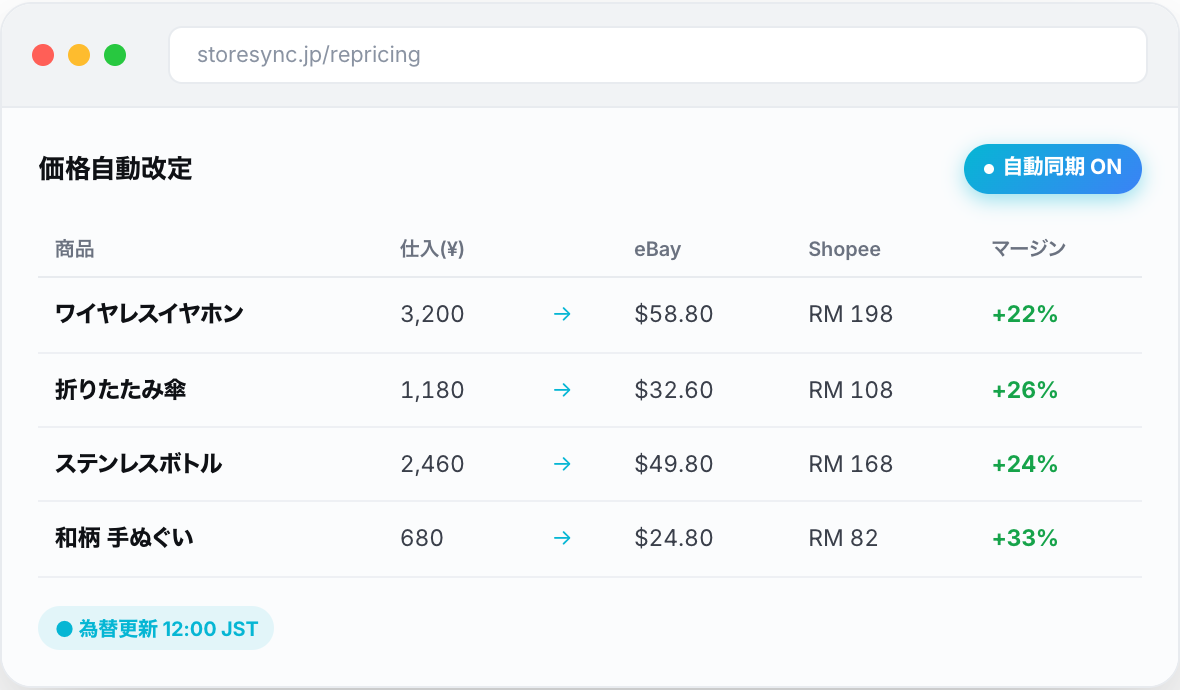Click the Shopee column header

click(x=844, y=249)
